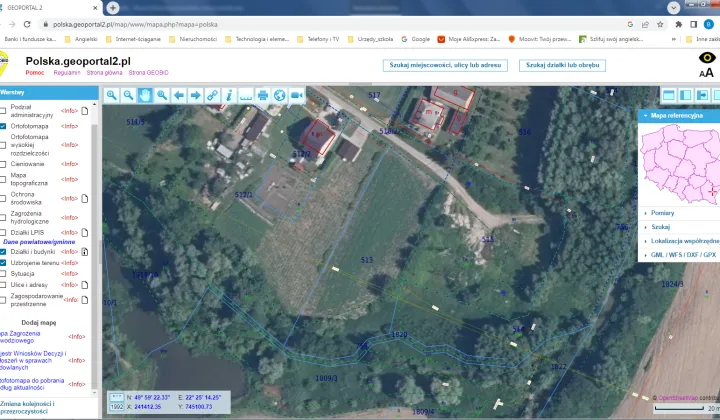Toggle the Działki i budynki checkbox
This screenshot has height=420, width=720.
[x=4, y=251]
